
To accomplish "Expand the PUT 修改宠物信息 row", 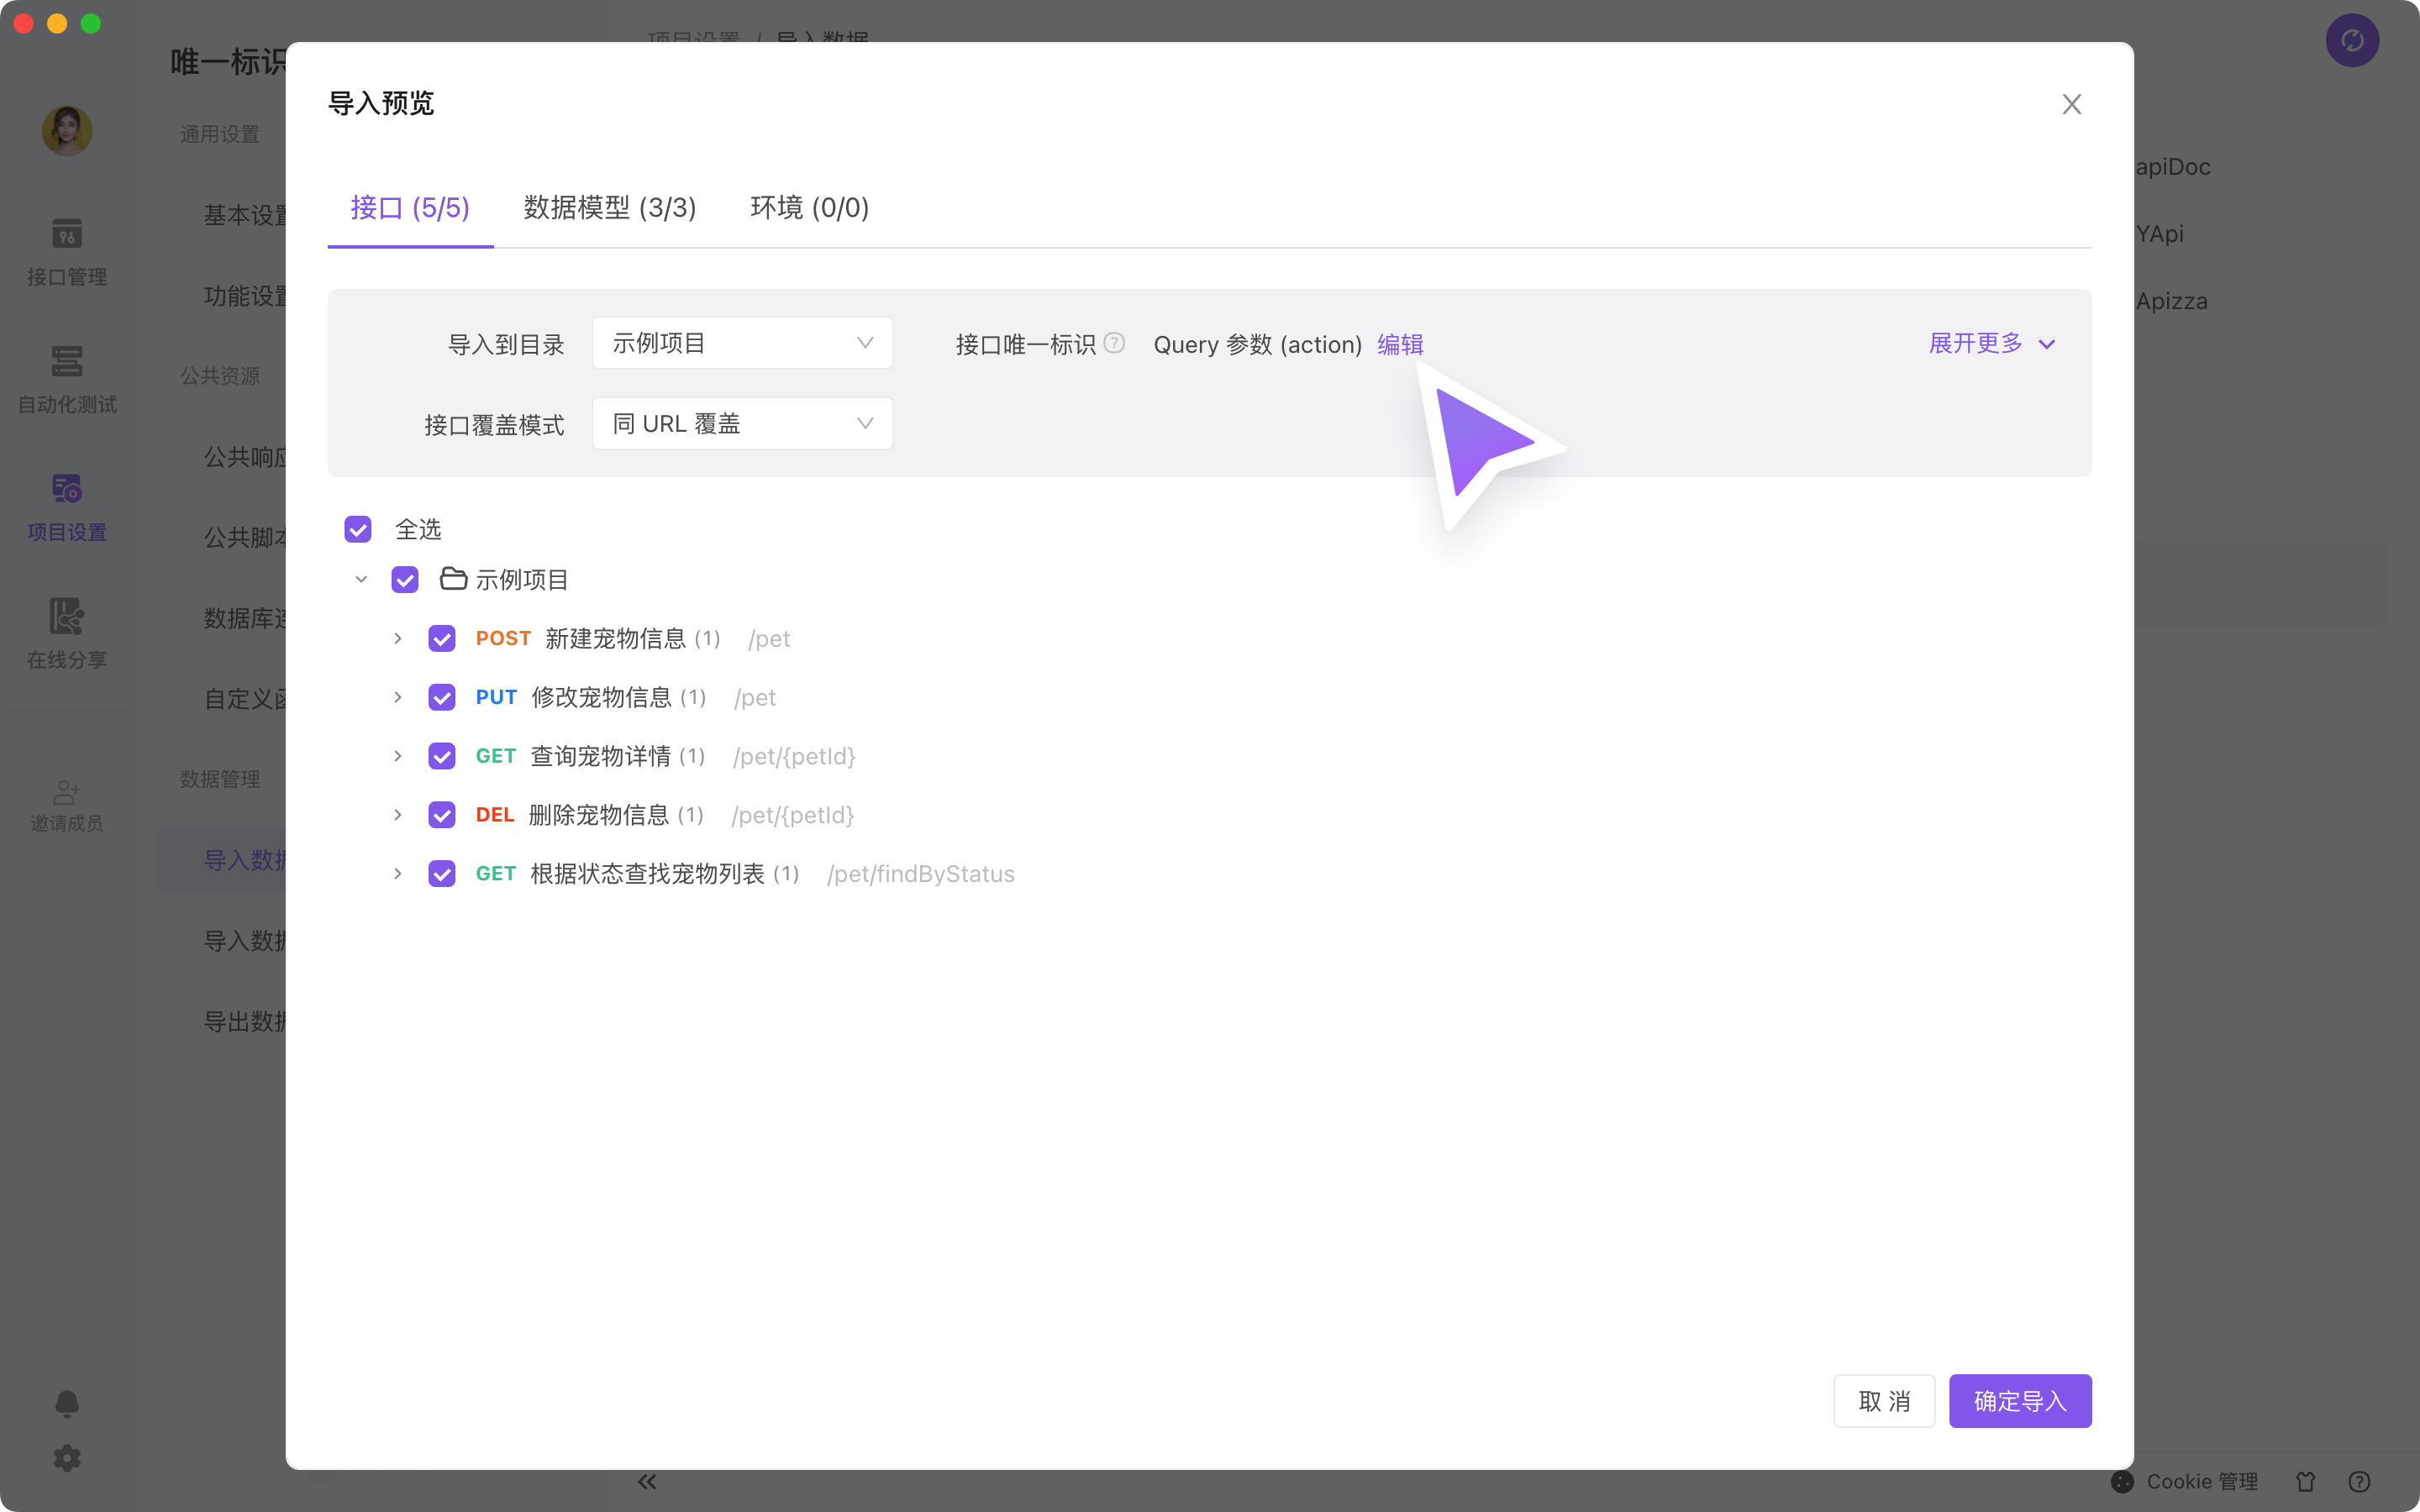I will [398, 697].
